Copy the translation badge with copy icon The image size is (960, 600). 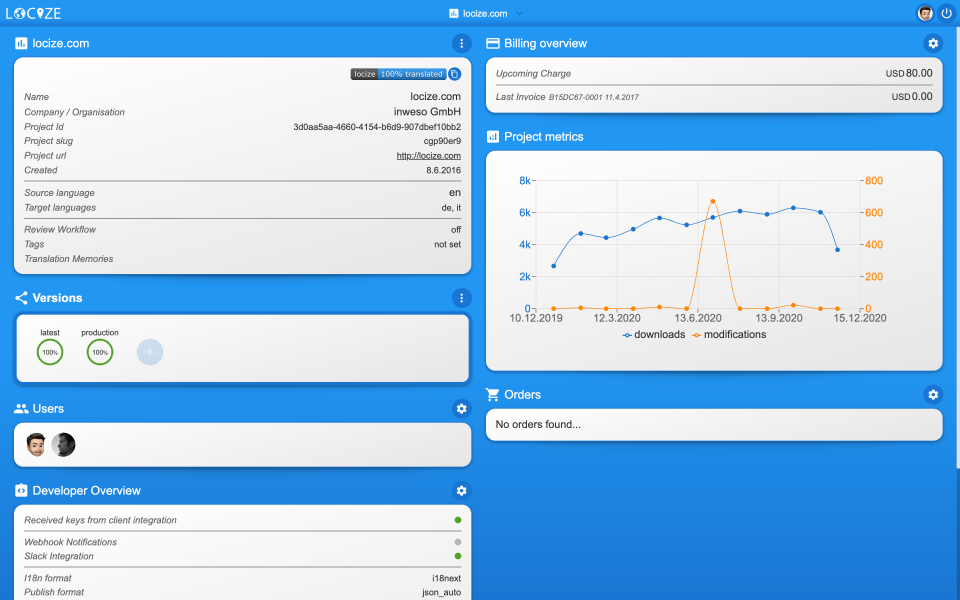pyautogui.click(x=454, y=74)
